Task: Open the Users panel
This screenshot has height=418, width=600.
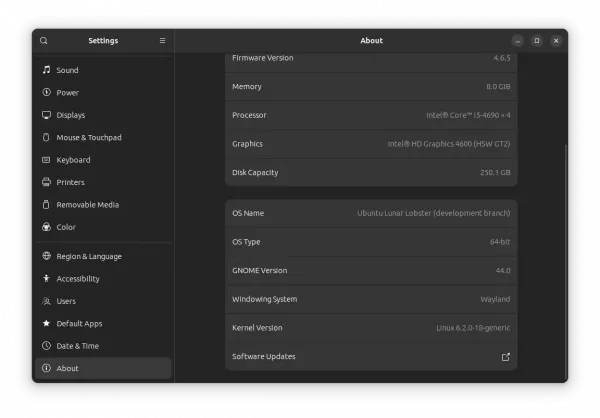Action: point(103,301)
